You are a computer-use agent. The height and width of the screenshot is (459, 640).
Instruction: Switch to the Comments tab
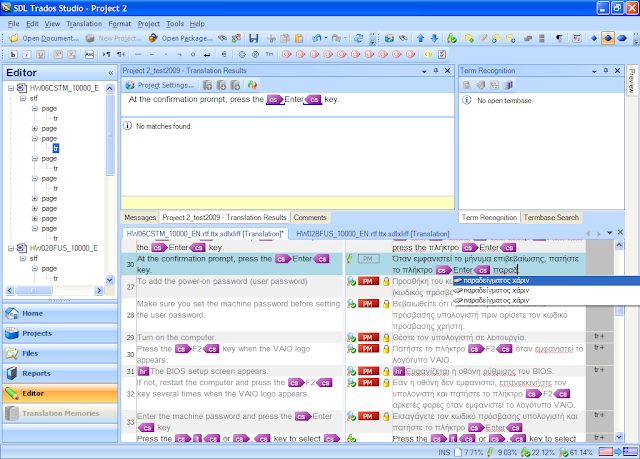click(310, 217)
